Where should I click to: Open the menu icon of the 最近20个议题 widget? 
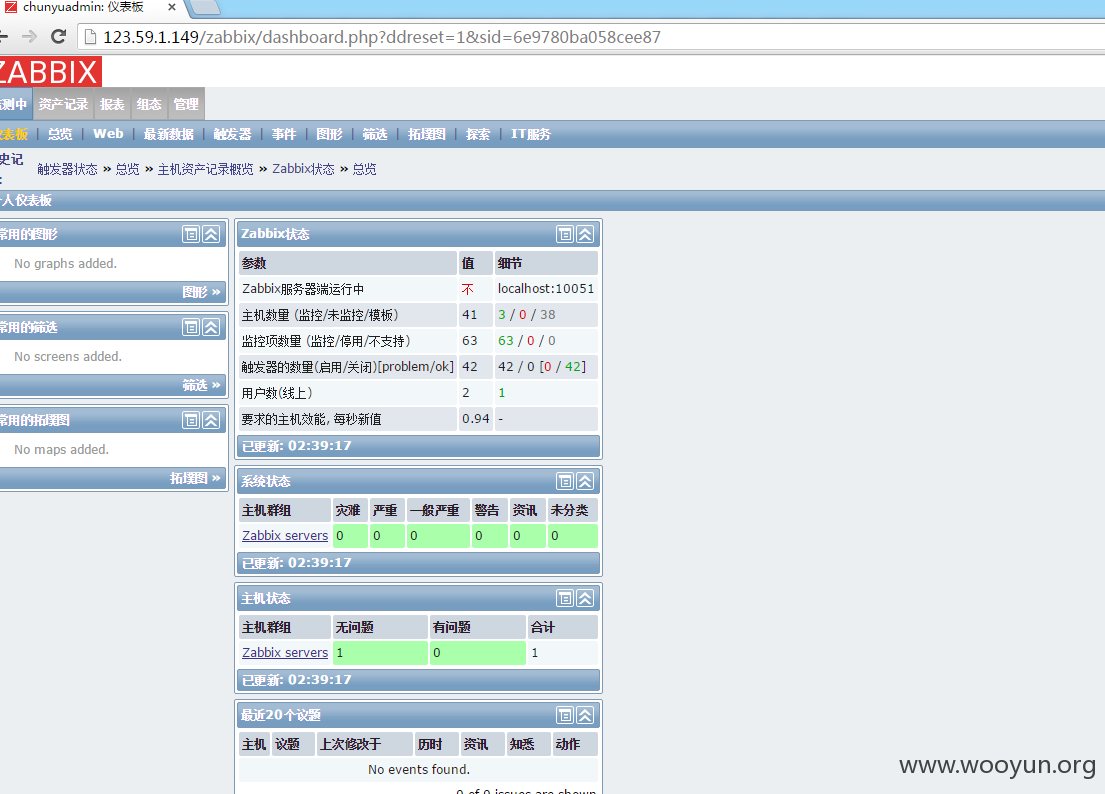pyautogui.click(x=565, y=715)
